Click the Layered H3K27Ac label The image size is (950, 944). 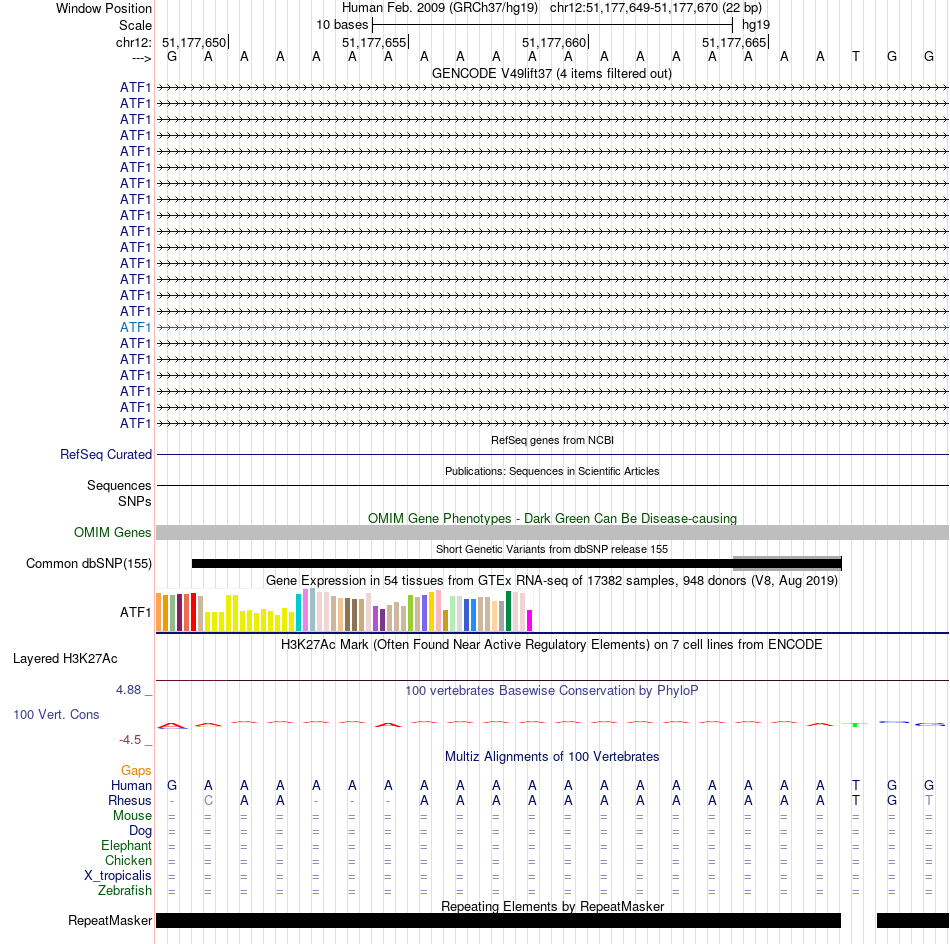pos(65,659)
